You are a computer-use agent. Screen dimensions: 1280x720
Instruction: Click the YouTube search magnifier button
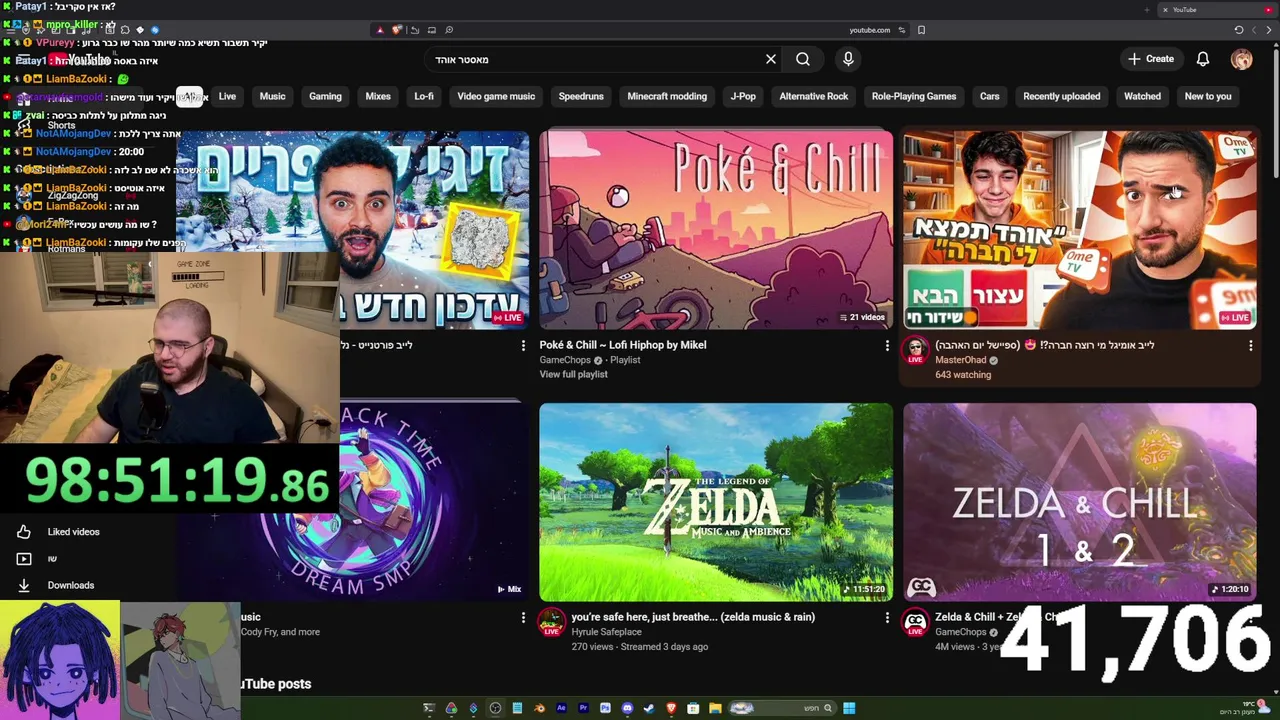803,59
